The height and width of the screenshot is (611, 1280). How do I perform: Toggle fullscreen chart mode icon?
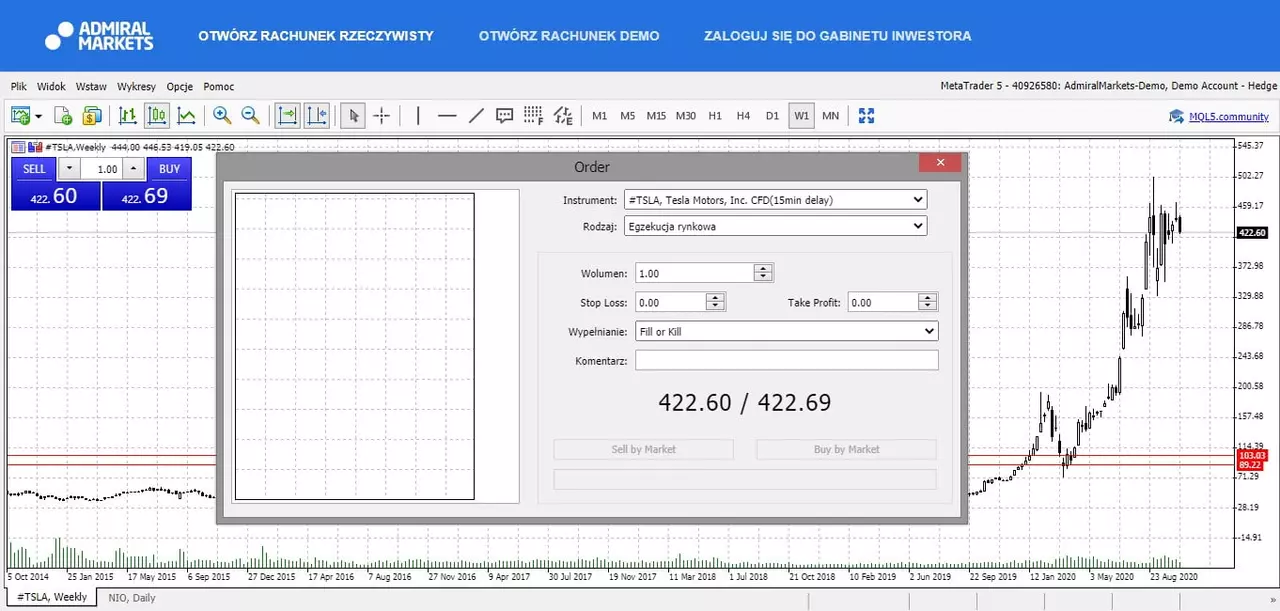867,116
